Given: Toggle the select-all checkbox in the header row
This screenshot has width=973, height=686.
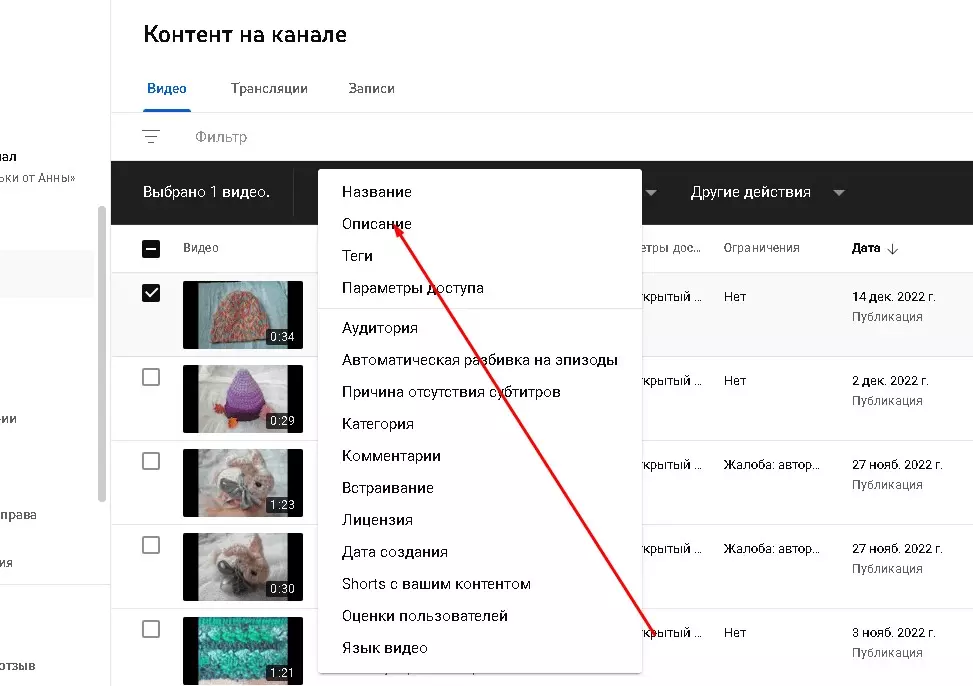Looking at the screenshot, I should tap(151, 248).
